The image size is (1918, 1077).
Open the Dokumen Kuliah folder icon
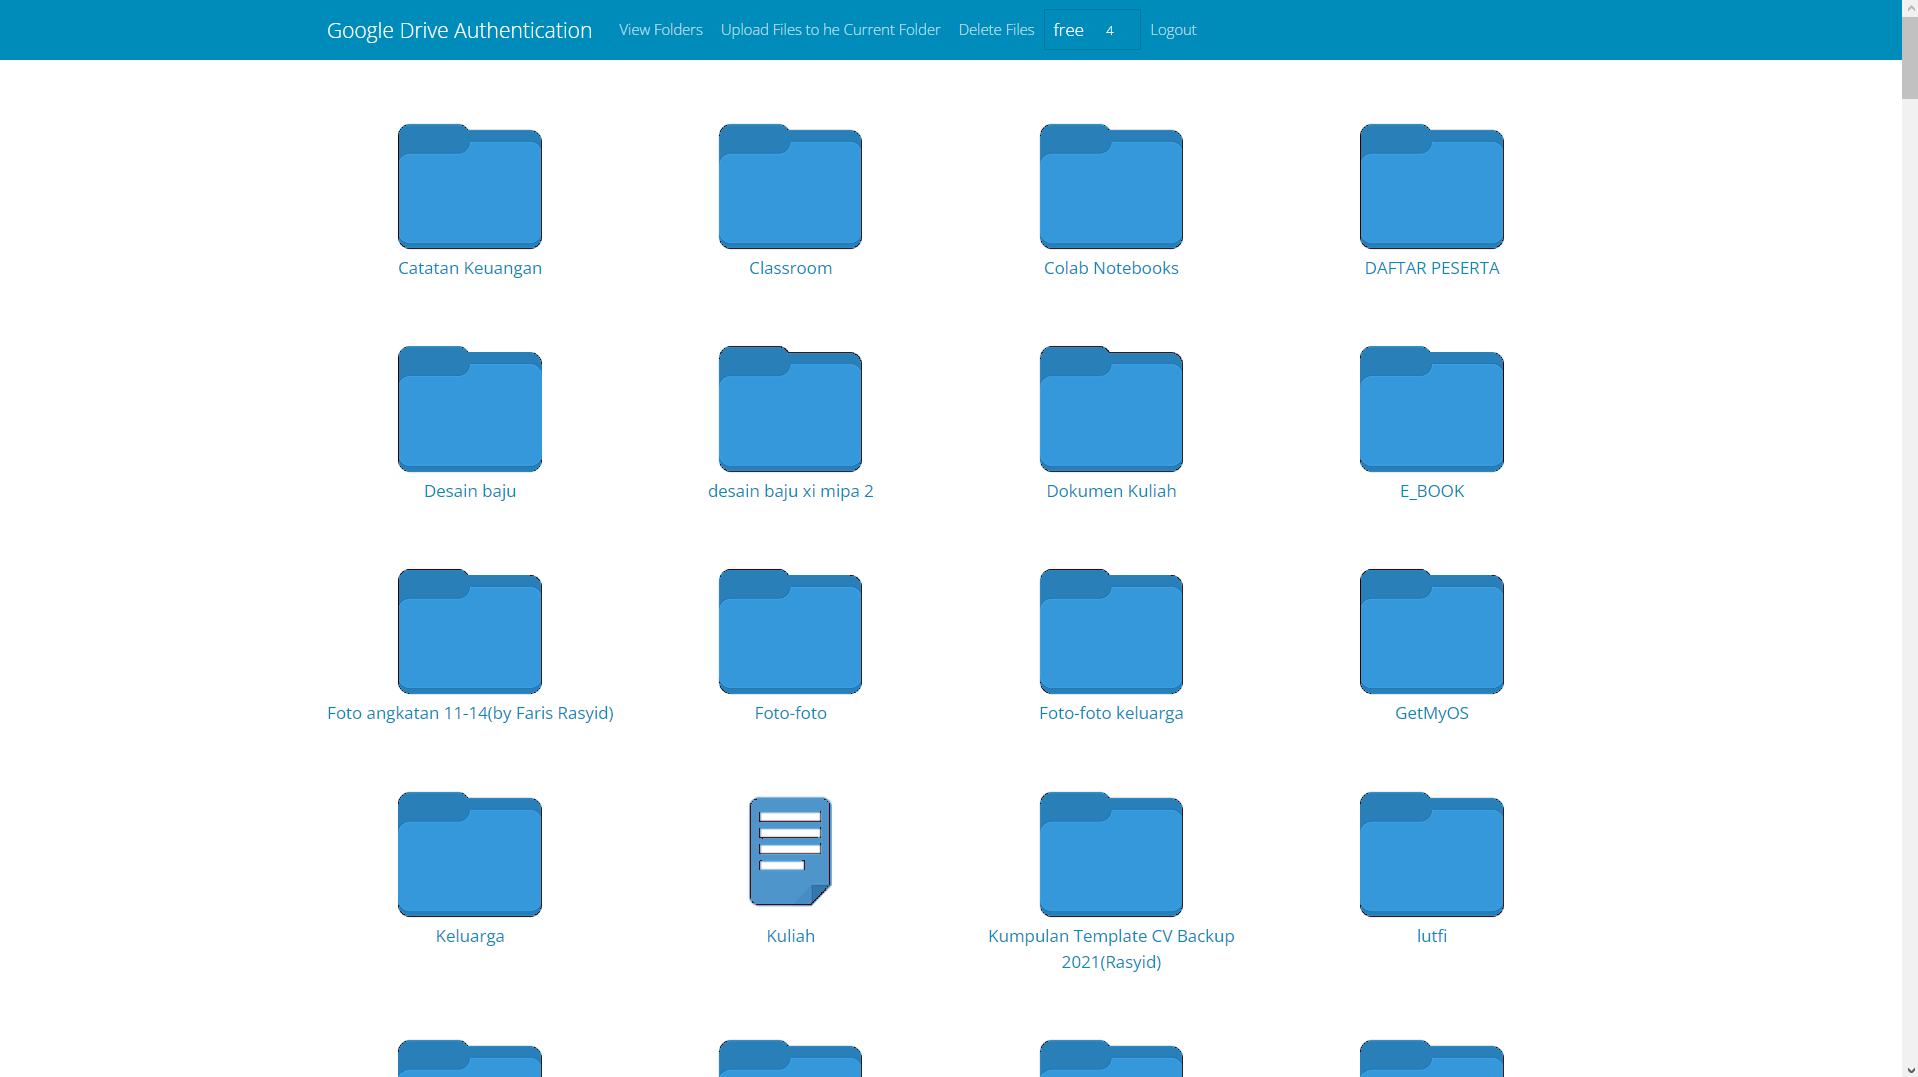tap(1111, 409)
